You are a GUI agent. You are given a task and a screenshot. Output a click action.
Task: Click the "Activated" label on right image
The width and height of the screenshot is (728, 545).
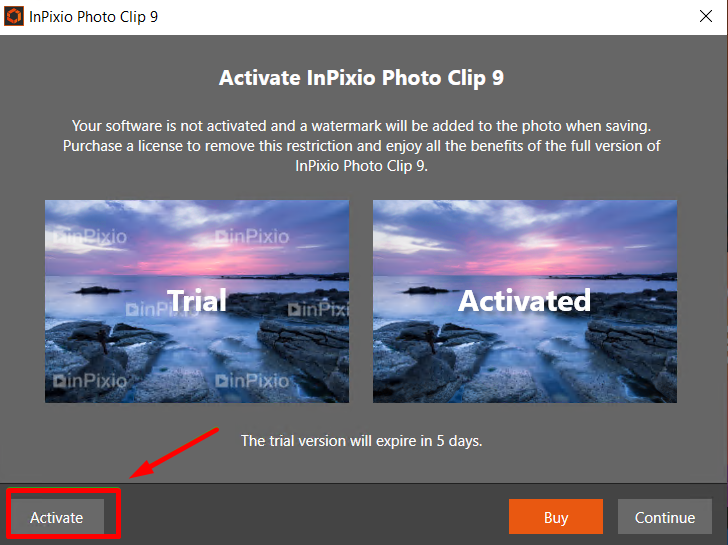coord(525,300)
